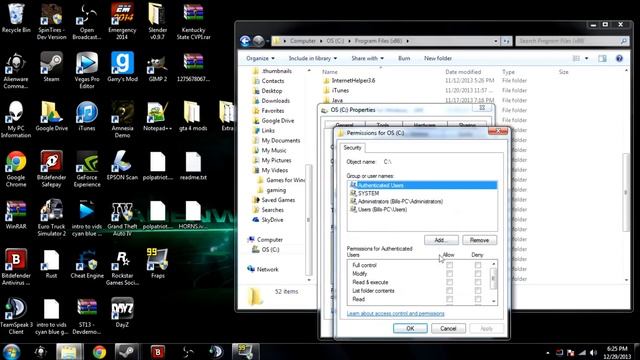Select the Security tab in Permissions

(352, 148)
